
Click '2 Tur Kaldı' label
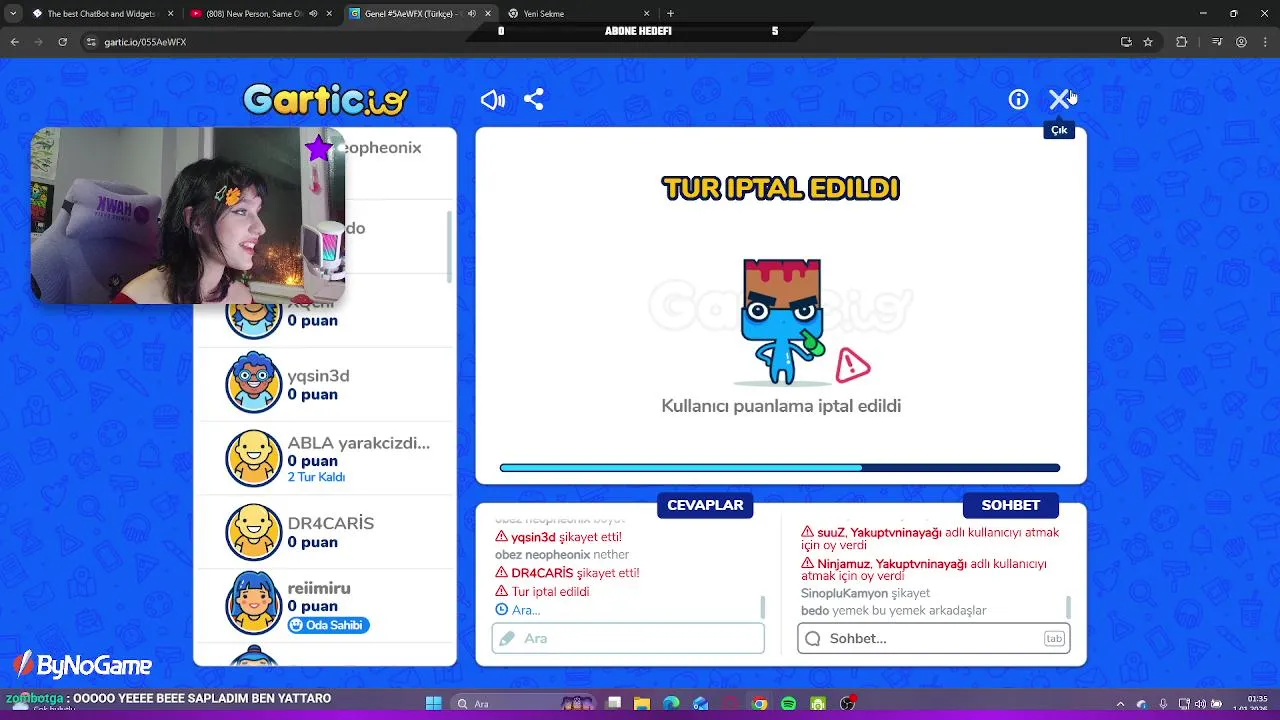click(316, 477)
